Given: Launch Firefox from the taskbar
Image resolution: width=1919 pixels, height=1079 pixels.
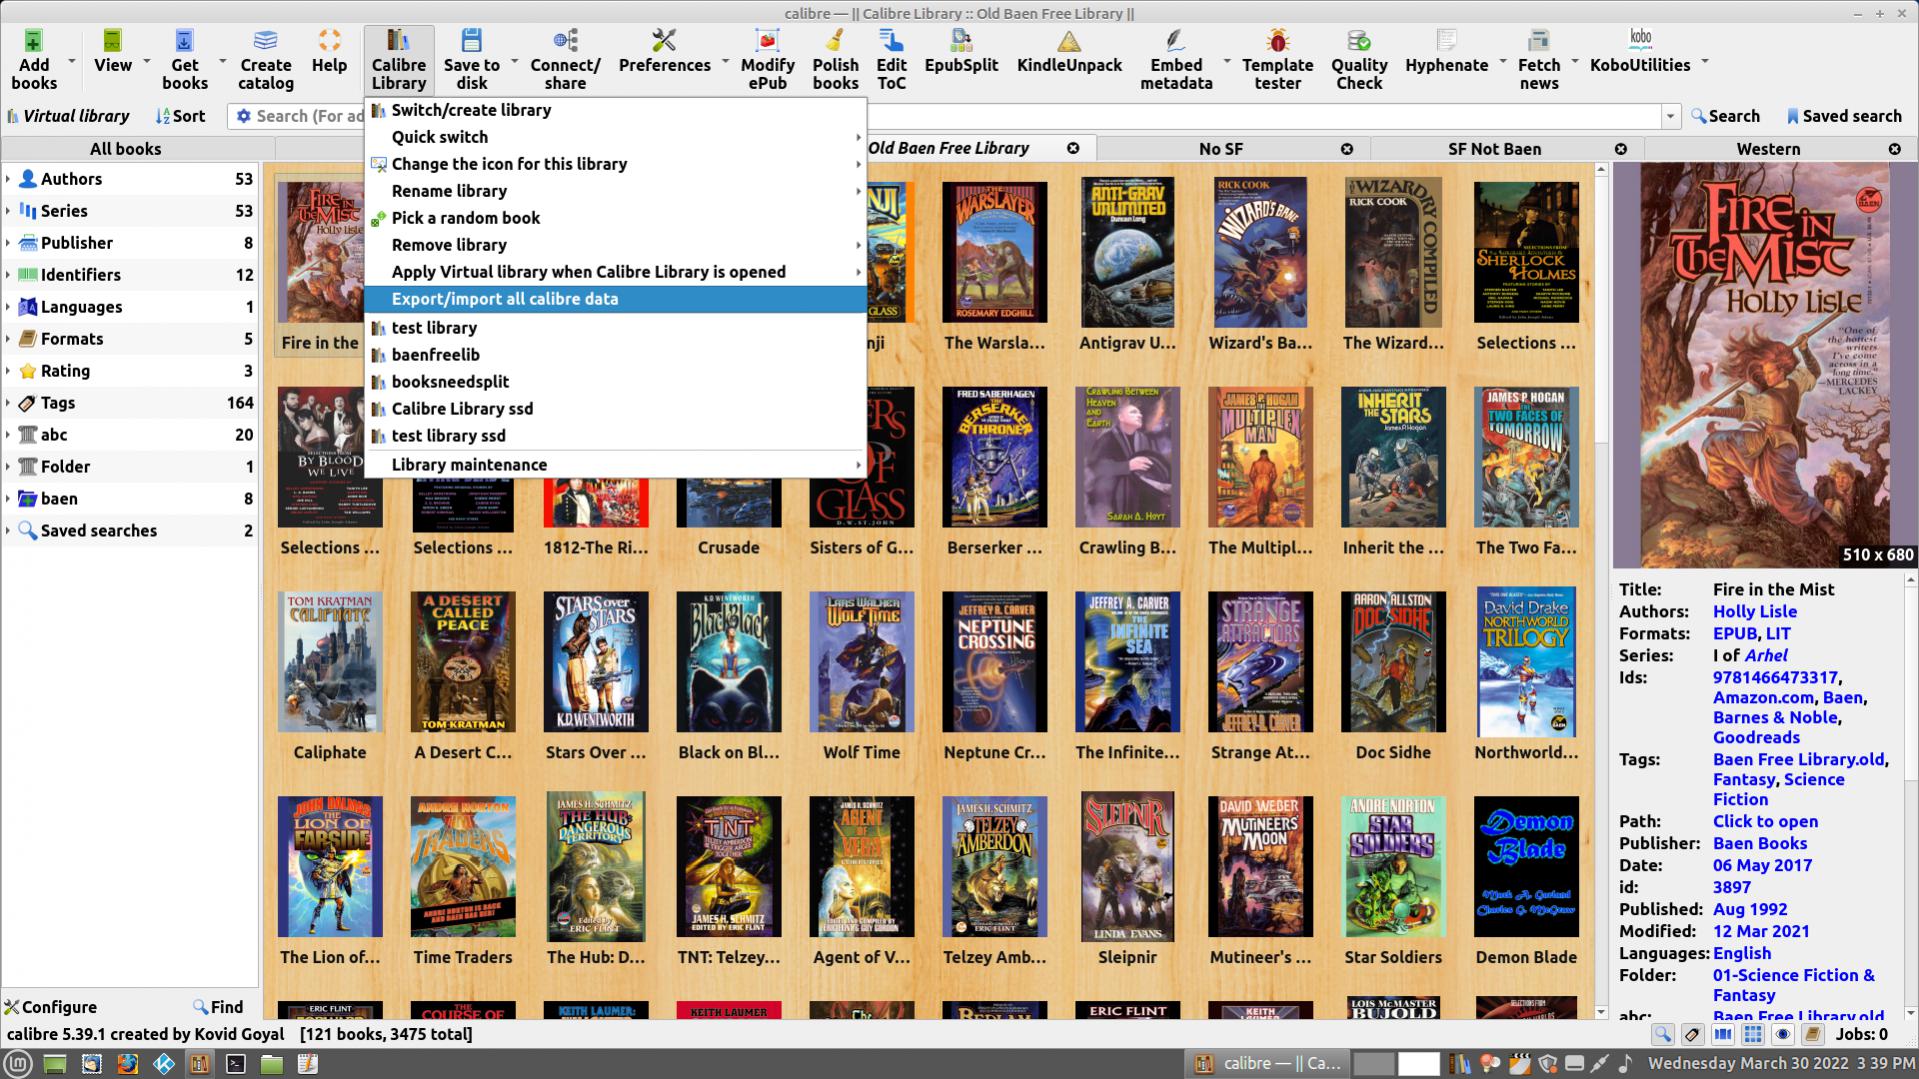Looking at the screenshot, I should coord(127,1064).
